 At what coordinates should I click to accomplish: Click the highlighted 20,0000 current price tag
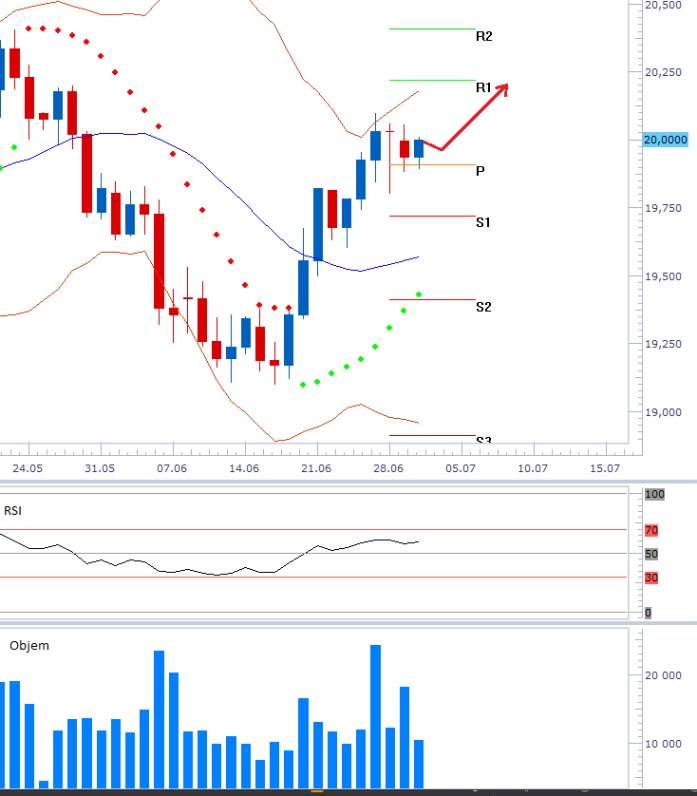(666, 140)
